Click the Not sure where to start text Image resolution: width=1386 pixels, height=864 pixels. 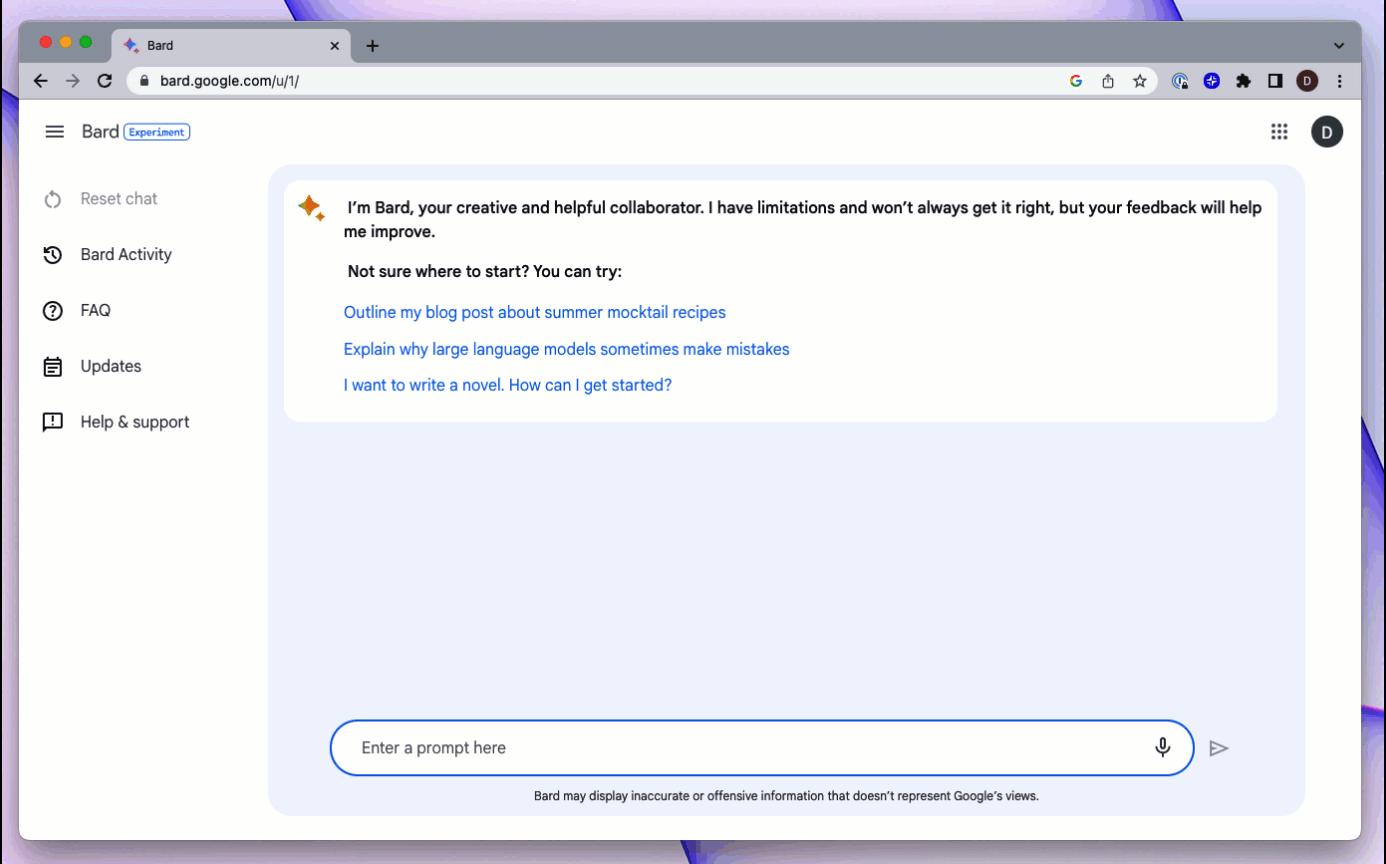tap(485, 272)
